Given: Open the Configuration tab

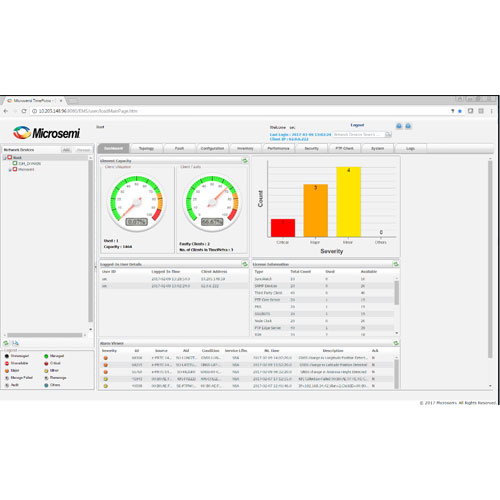Looking at the screenshot, I should click(212, 148).
